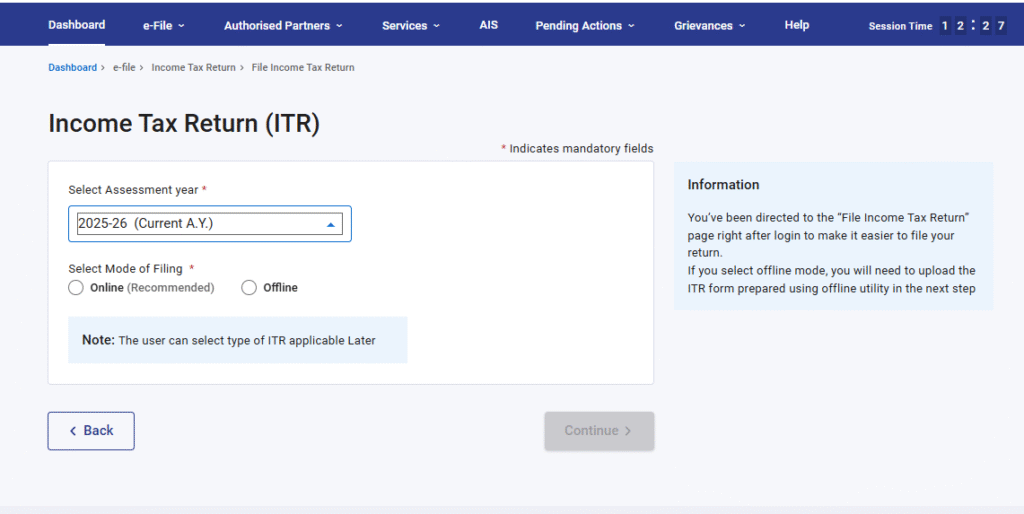The height and width of the screenshot is (514, 1024).
Task: Click the e-file breadcrumb item
Action: coord(123,68)
